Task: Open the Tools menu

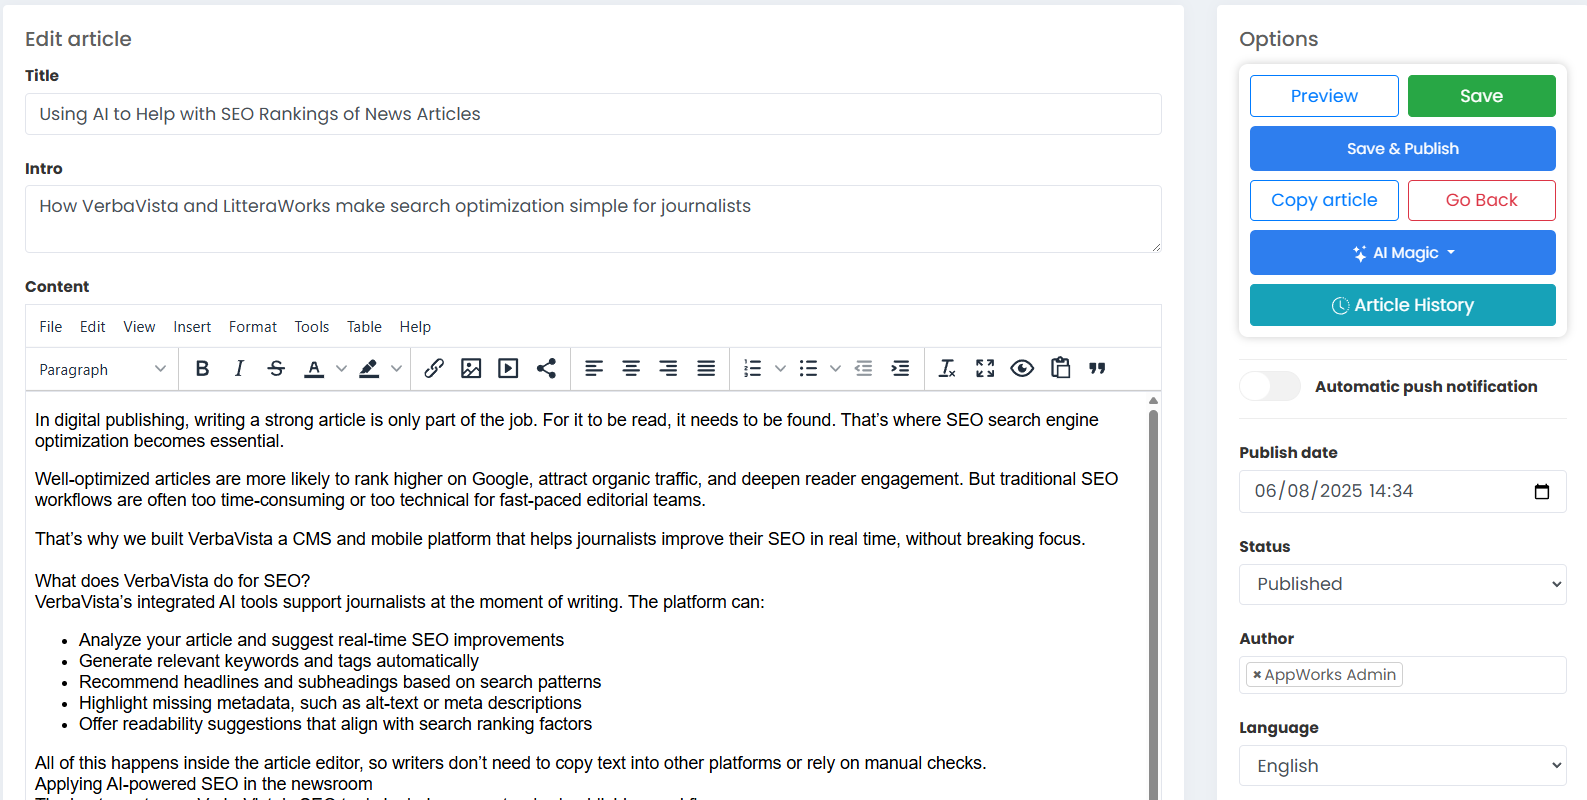Action: pos(312,327)
